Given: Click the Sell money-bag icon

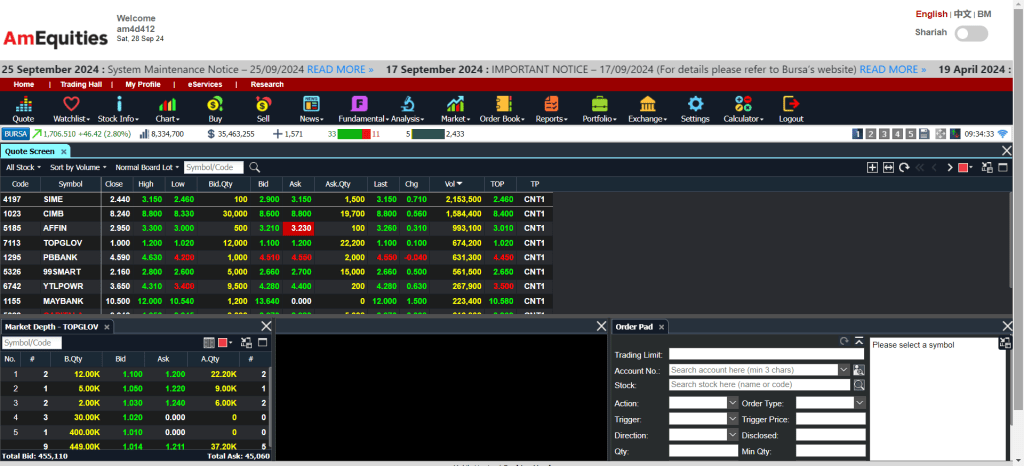Looking at the screenshot, I should pos(263,108).
